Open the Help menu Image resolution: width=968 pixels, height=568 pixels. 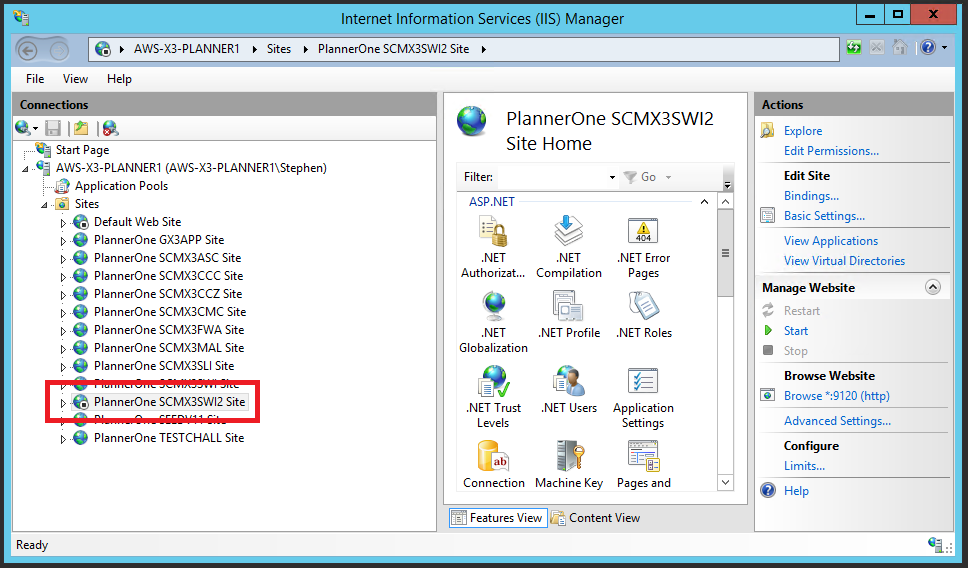coord(119,79)
